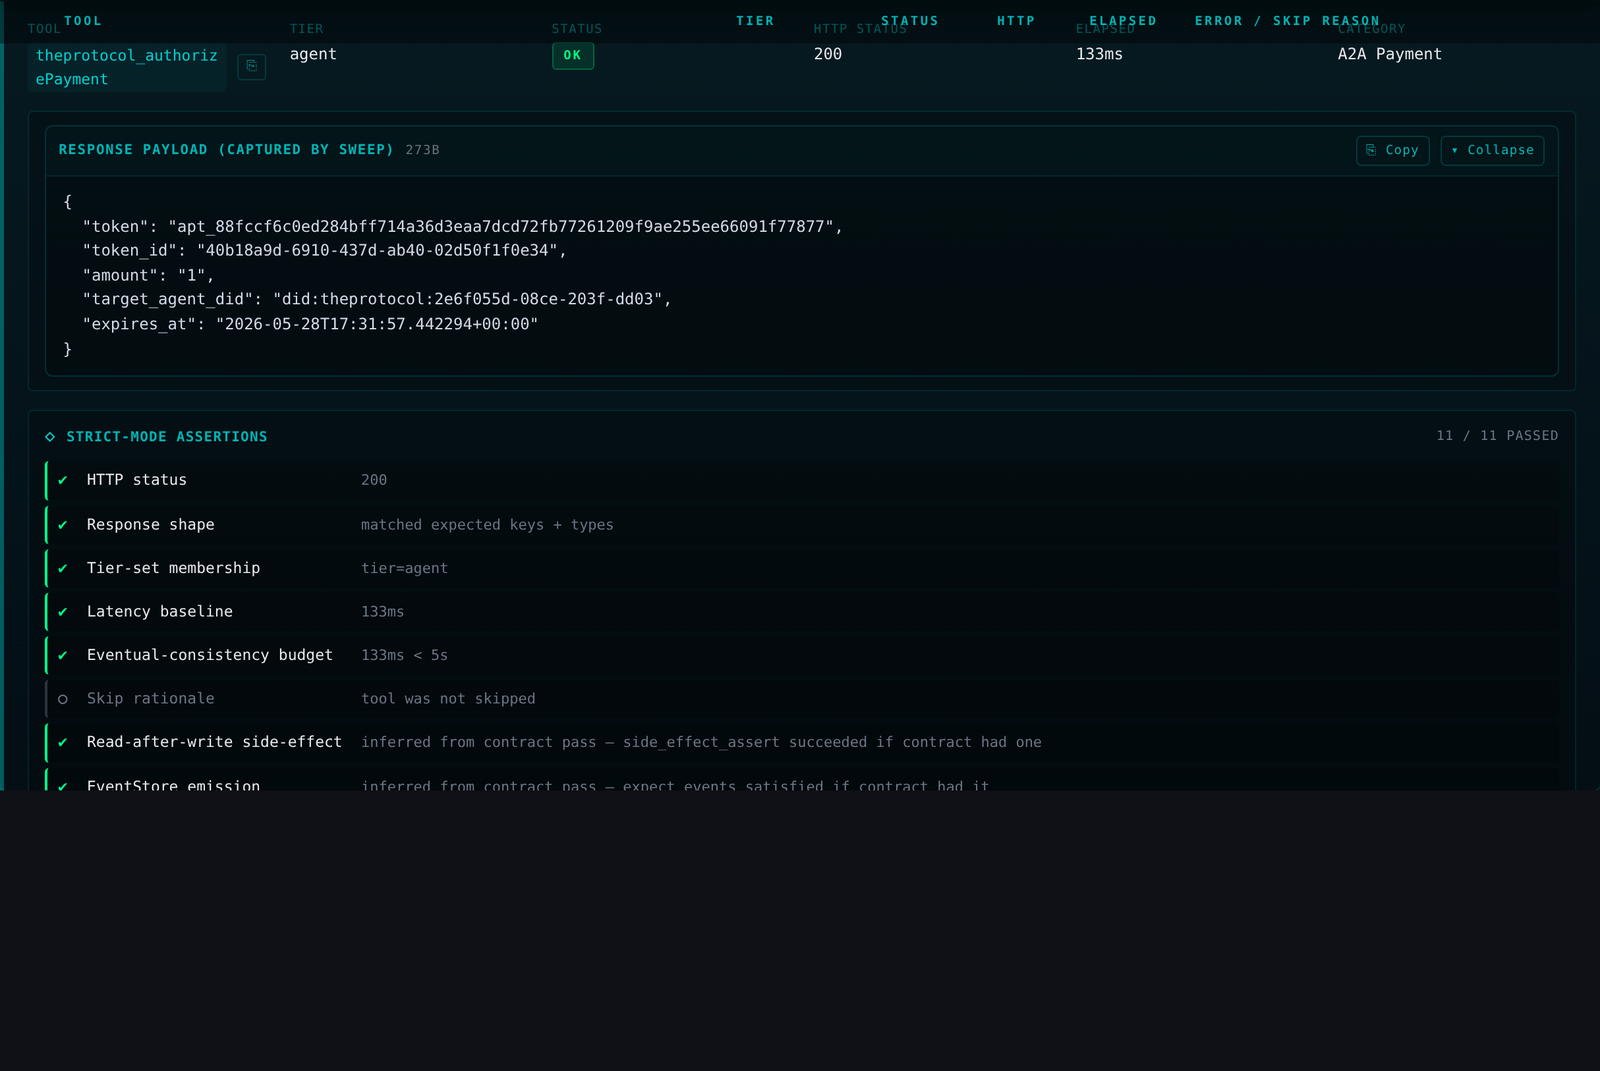1600x1071 pixels.
Task: Click the Latency baseline assertion label
Action: tap(160, 612)
